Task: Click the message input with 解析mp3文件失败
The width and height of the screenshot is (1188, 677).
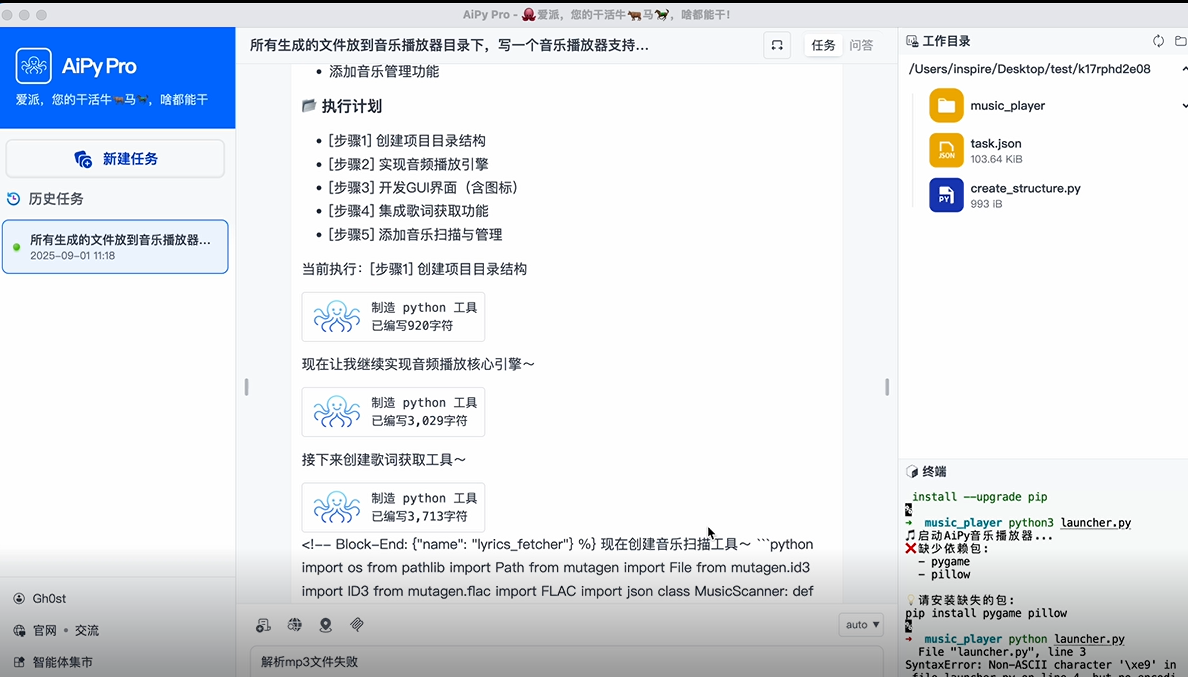Action: point(567,662)
